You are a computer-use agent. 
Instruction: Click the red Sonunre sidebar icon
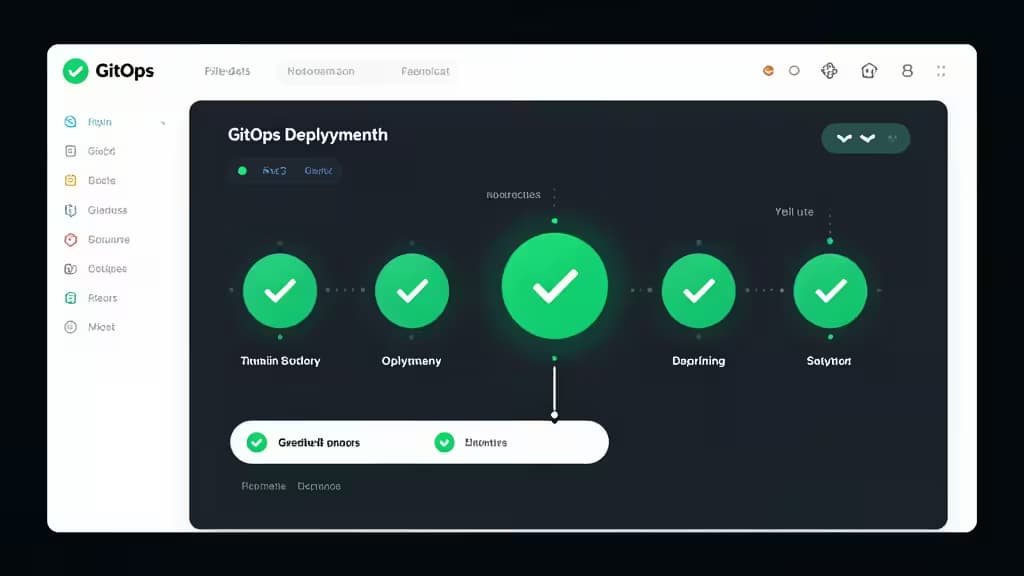pos(71,240)
